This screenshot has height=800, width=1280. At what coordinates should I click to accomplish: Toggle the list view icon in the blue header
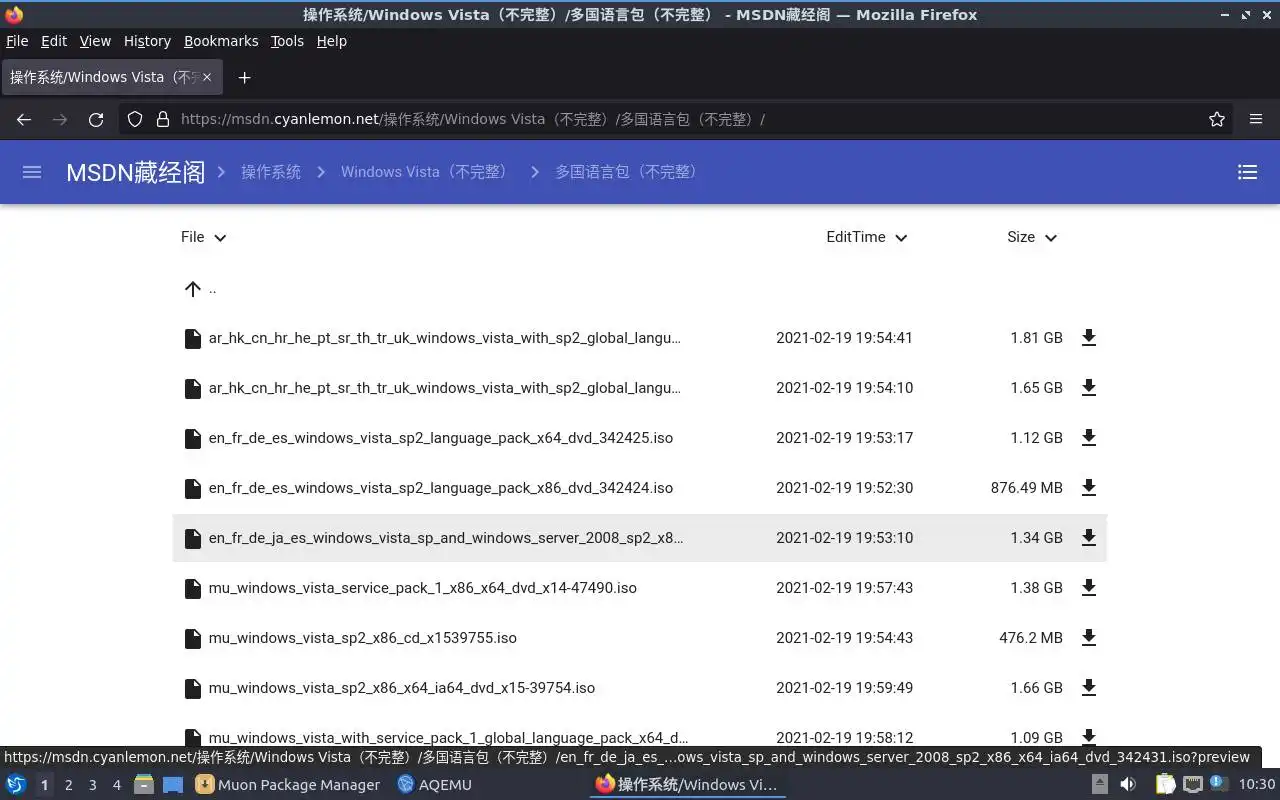click(1247, 172)
